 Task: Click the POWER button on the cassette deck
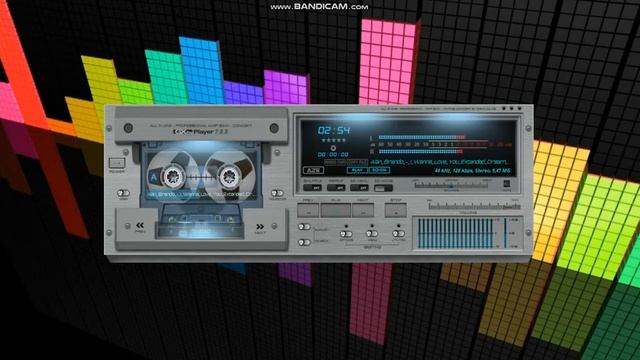click(x=117, y=163)
